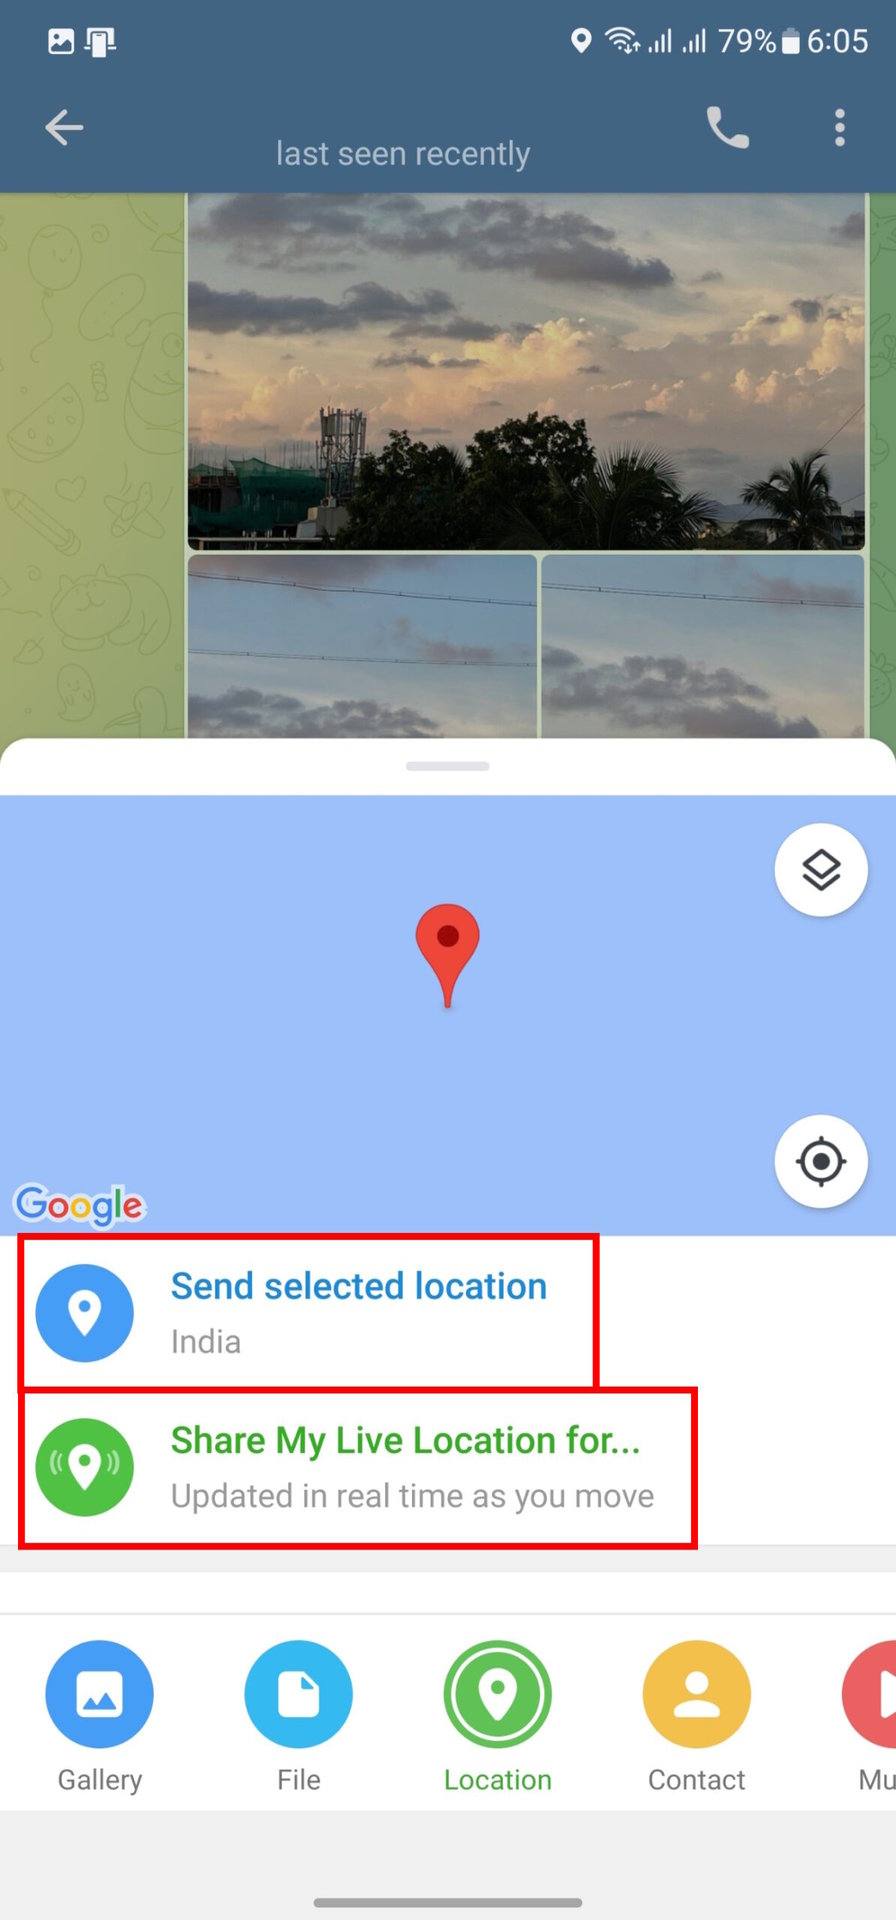The image size is (896, 1920).
Task: Open the three-dot overflow menu
Action: [839, 128]
